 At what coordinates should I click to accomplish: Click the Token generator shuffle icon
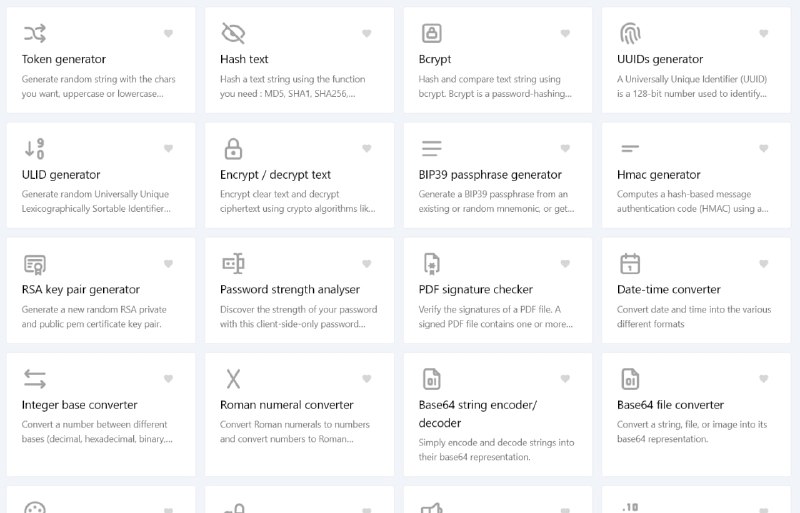[35, 33]
